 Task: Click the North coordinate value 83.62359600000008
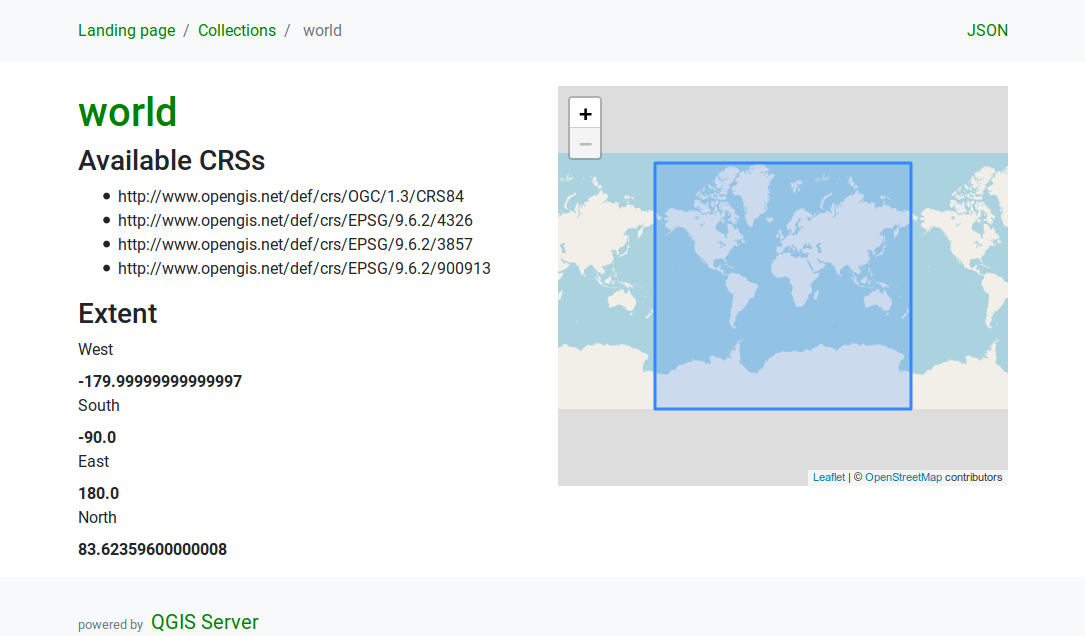152,549
